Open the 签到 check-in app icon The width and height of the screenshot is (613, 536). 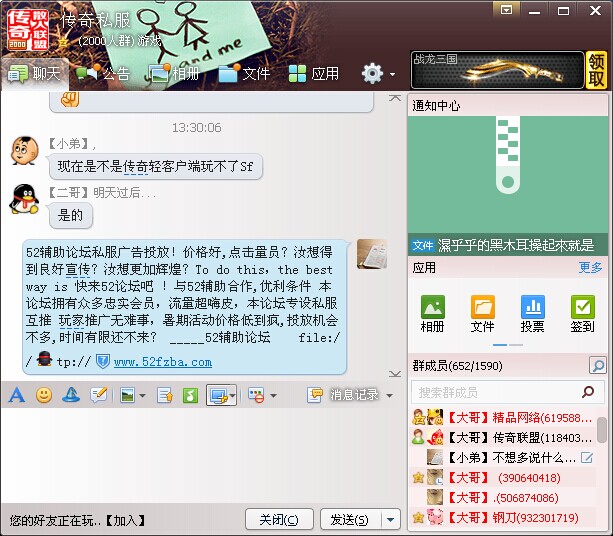point(583,314)
